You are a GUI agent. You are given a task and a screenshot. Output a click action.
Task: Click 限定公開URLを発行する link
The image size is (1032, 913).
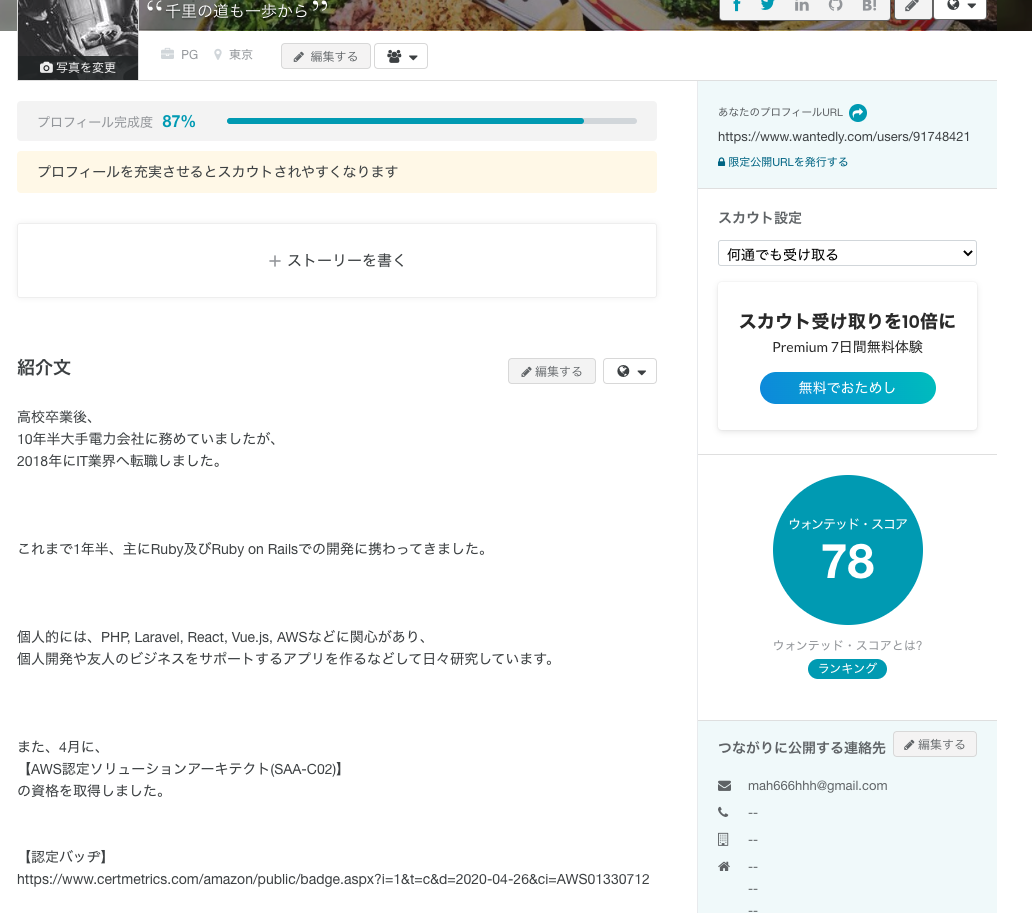click(783, 162)
